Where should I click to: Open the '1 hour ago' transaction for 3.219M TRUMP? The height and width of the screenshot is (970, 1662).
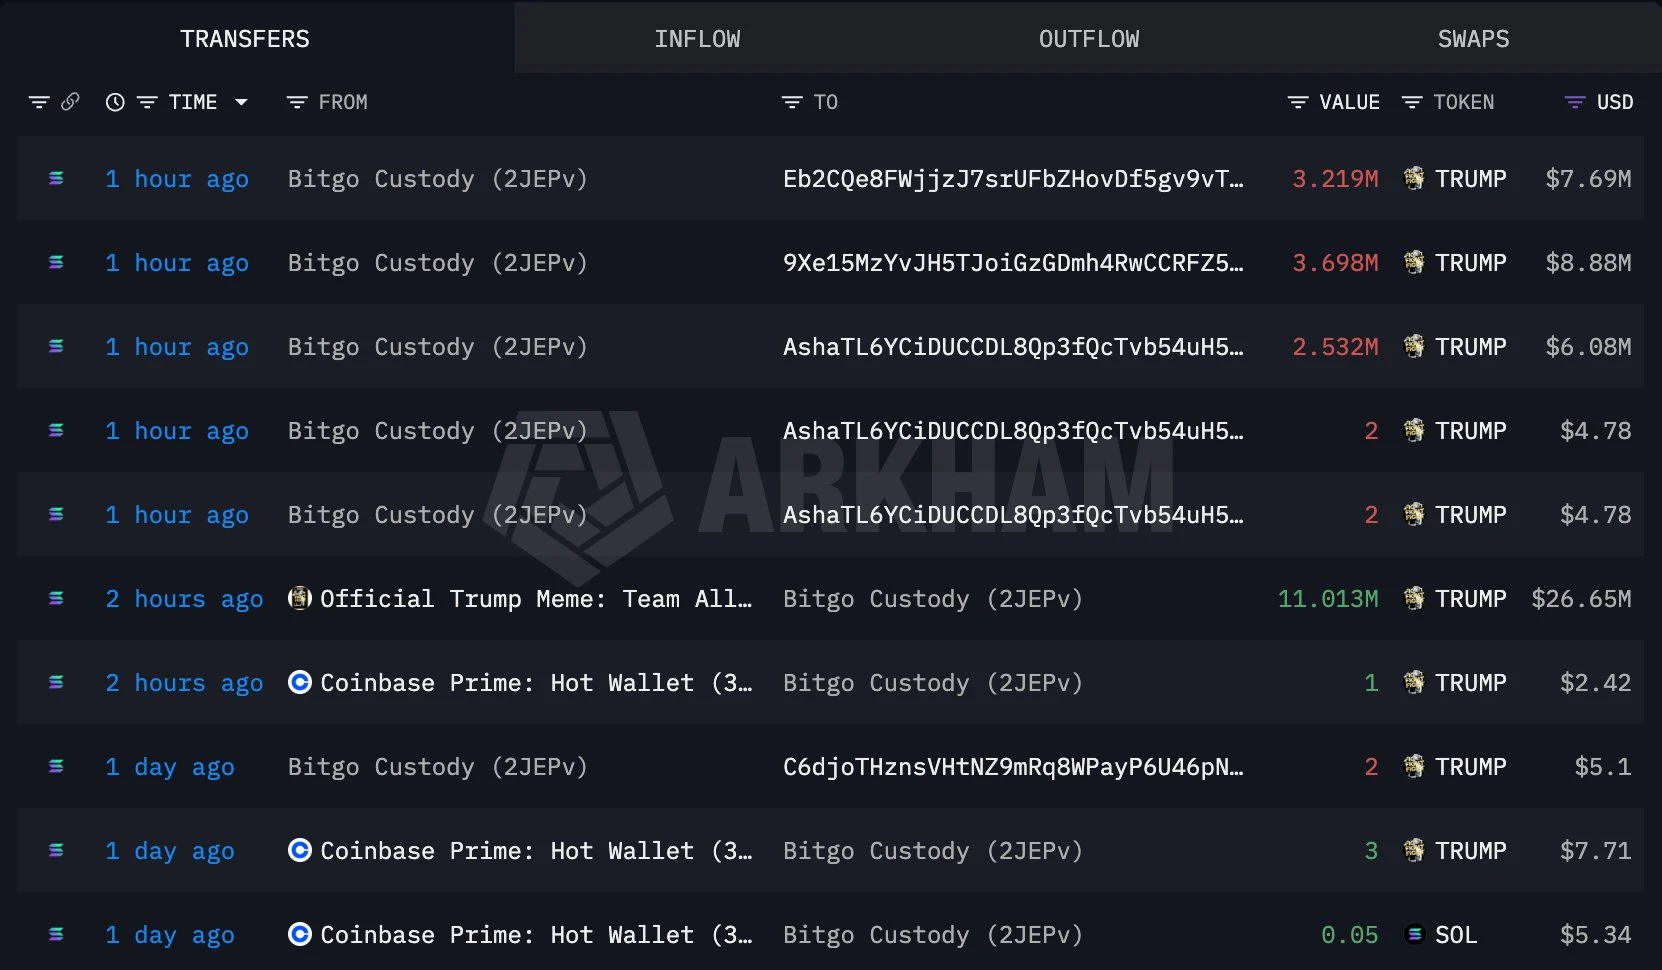[177, 179]
